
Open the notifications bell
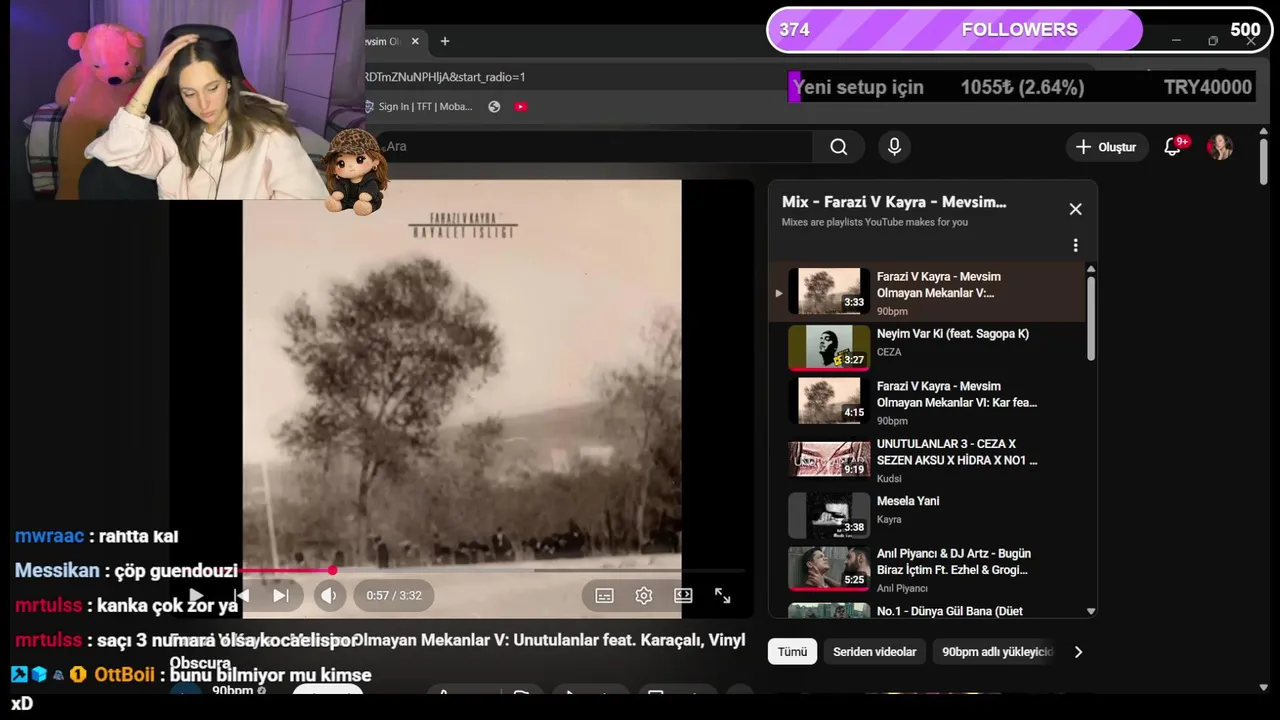point(1172,147)
